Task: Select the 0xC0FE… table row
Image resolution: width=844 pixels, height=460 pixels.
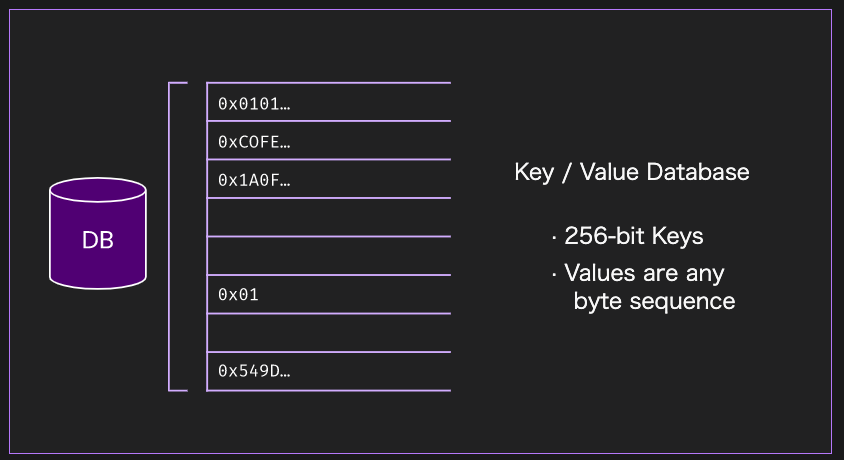Action: tap(329, 140)
